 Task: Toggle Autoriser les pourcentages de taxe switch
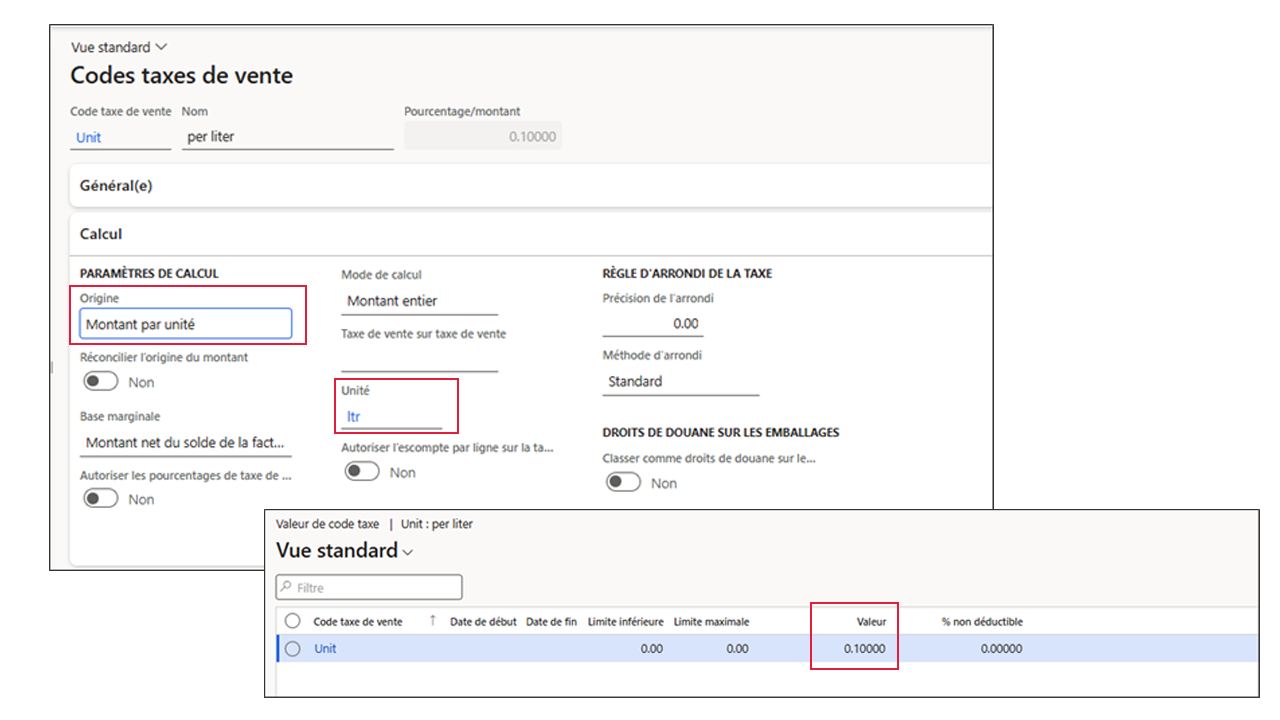coord(100,499)
